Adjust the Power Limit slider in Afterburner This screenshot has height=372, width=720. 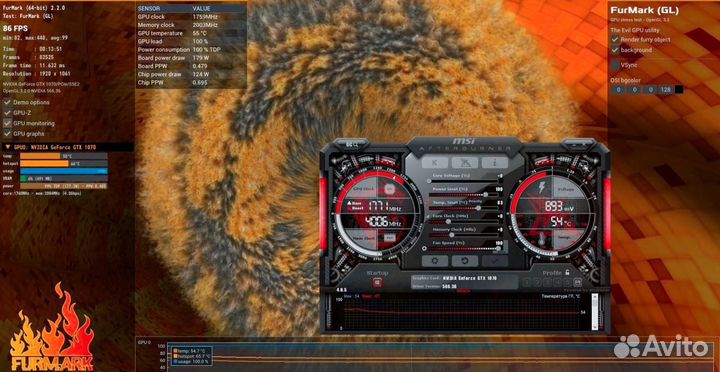pyautogui.click(x=464, y=195)
